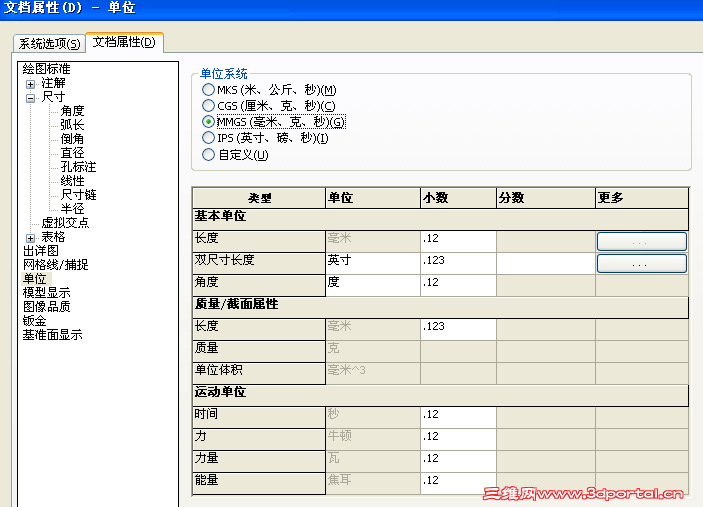
Task: Edit decimals .123 for 双尺寸长度
Action: click(x=459, y=263)
